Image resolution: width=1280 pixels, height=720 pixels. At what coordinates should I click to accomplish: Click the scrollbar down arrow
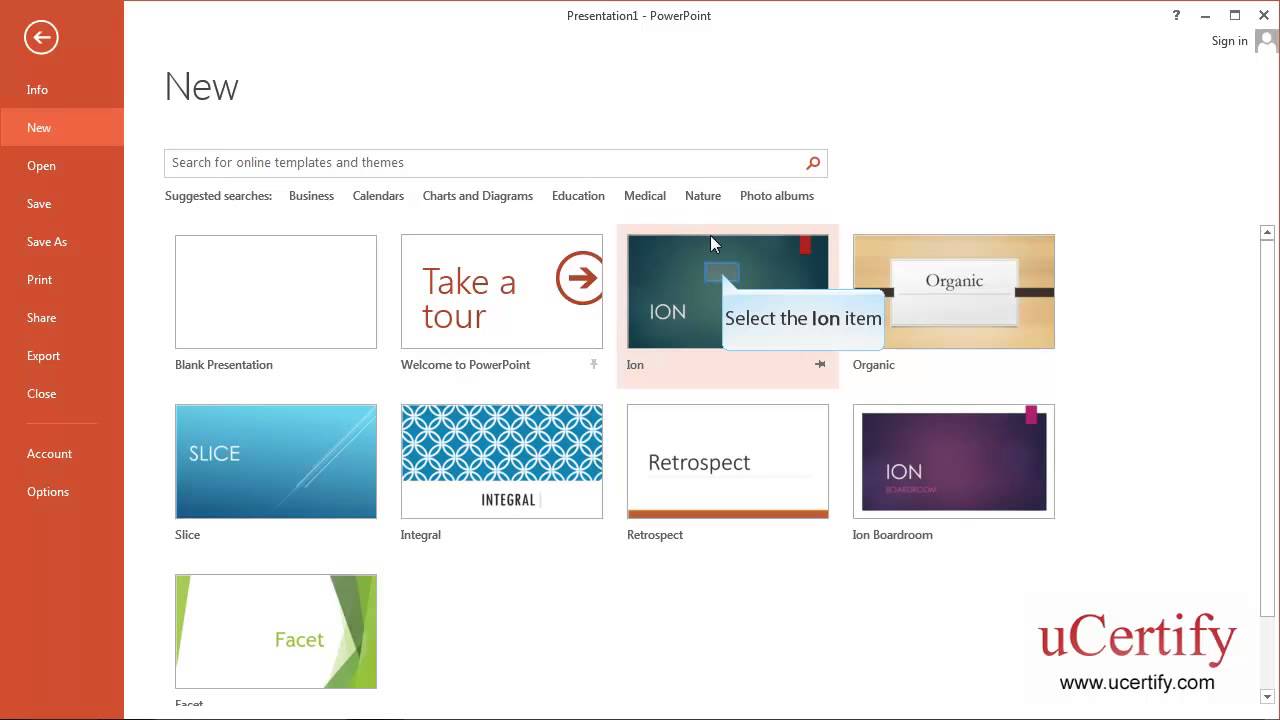click(x=1267, y=697)
